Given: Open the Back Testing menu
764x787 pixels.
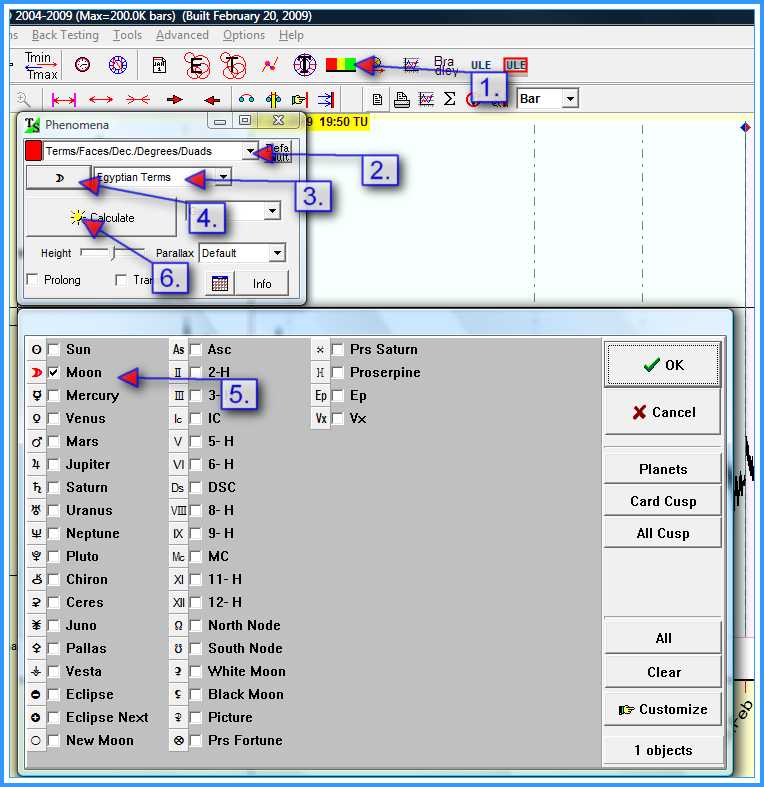Looking at the screenshot, I should tap(65, 35).
